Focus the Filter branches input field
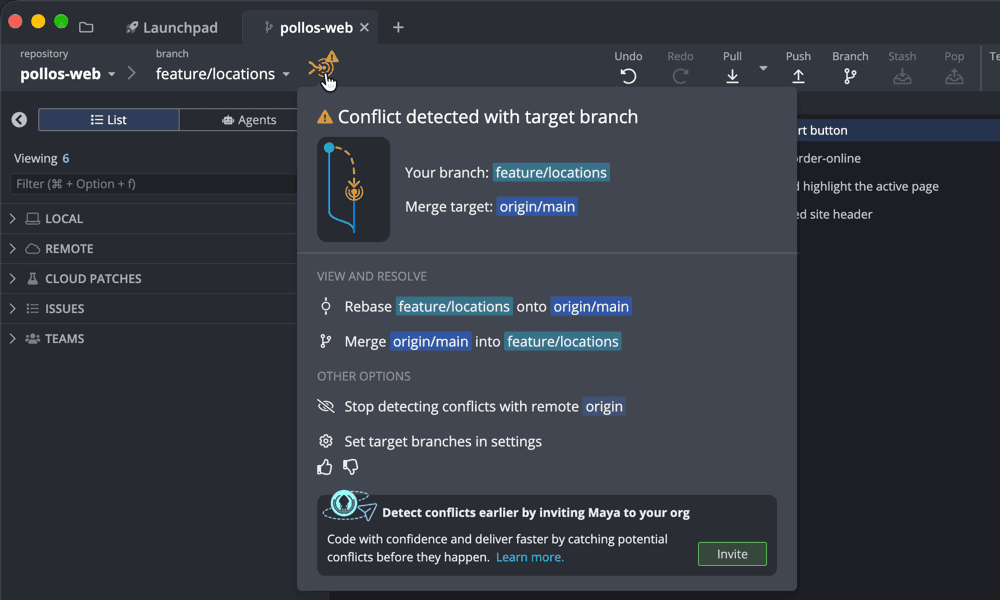 point(154,184)
